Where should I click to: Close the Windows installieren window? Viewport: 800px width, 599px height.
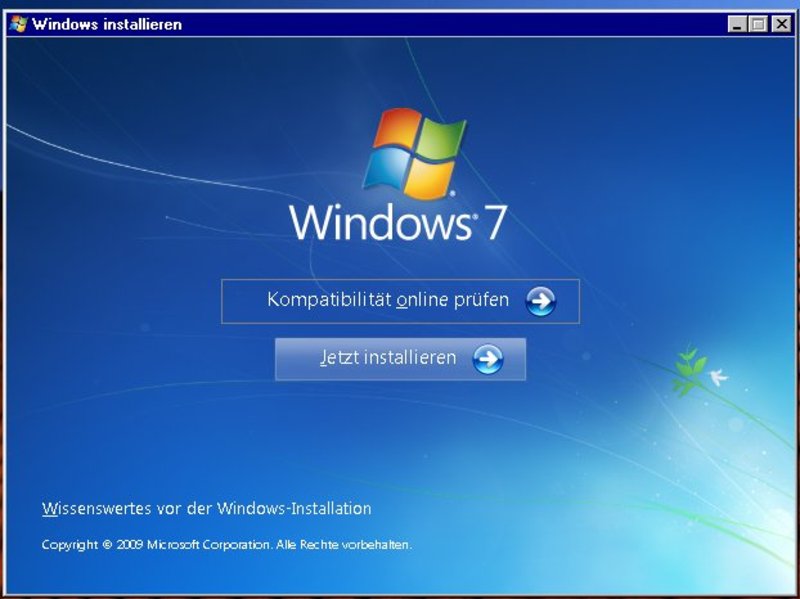[781, 24]
